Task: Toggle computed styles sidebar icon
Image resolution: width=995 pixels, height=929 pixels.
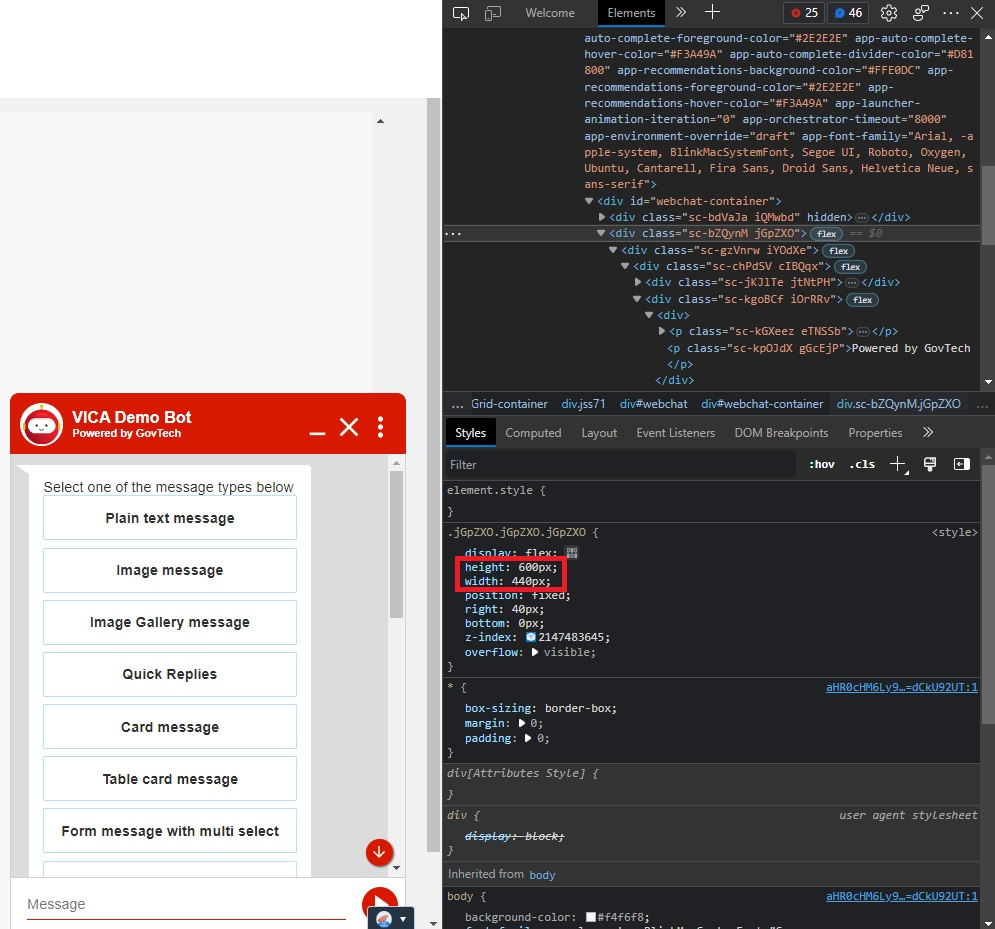Action: coord(962,464)
